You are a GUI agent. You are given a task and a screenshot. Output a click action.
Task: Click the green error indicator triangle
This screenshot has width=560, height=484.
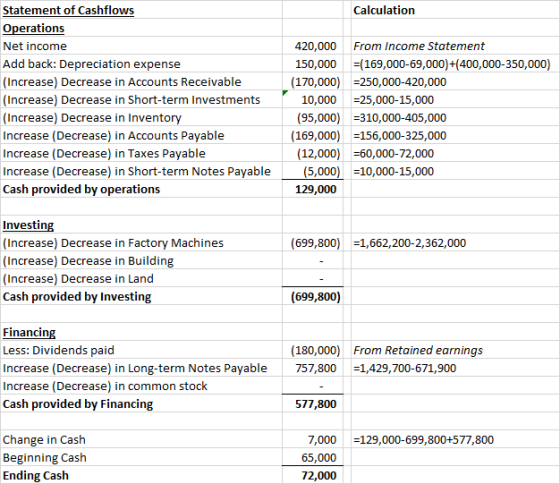[x=285, y=93]
